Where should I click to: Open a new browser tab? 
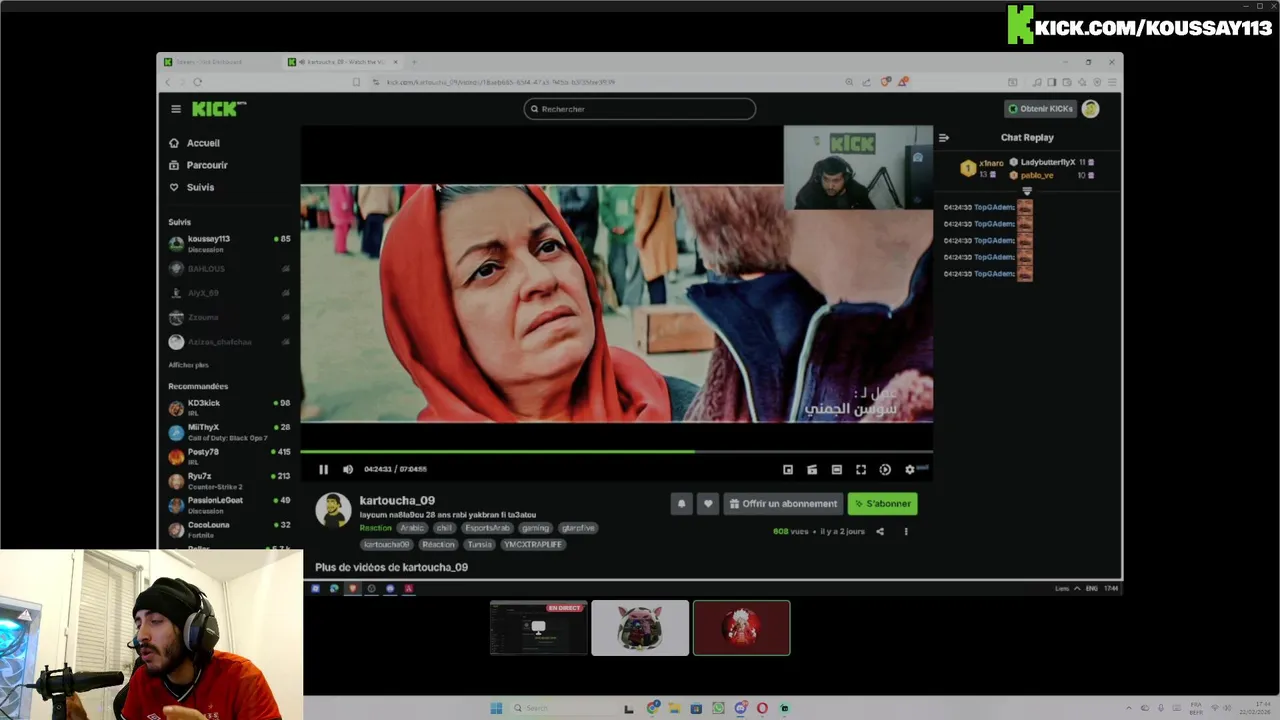coord(414,62)
